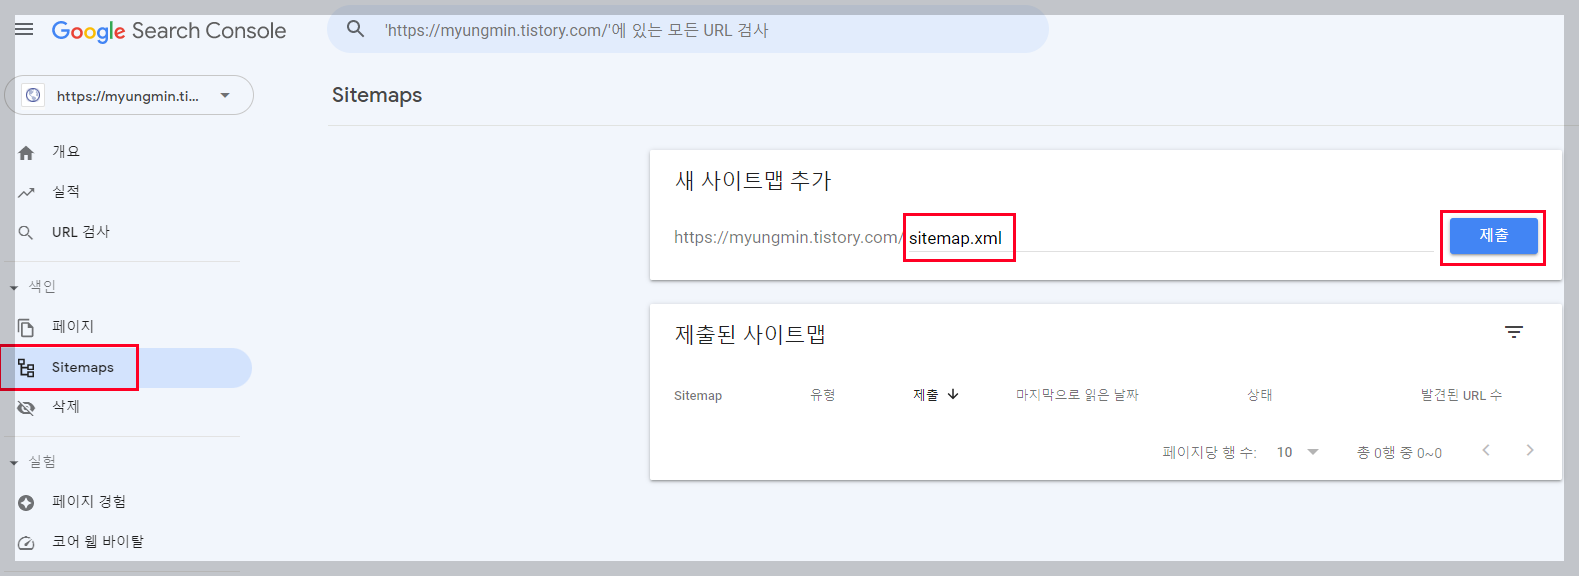Click the 페이지 경험 plus-circle icon

click(x=26, y=502)
